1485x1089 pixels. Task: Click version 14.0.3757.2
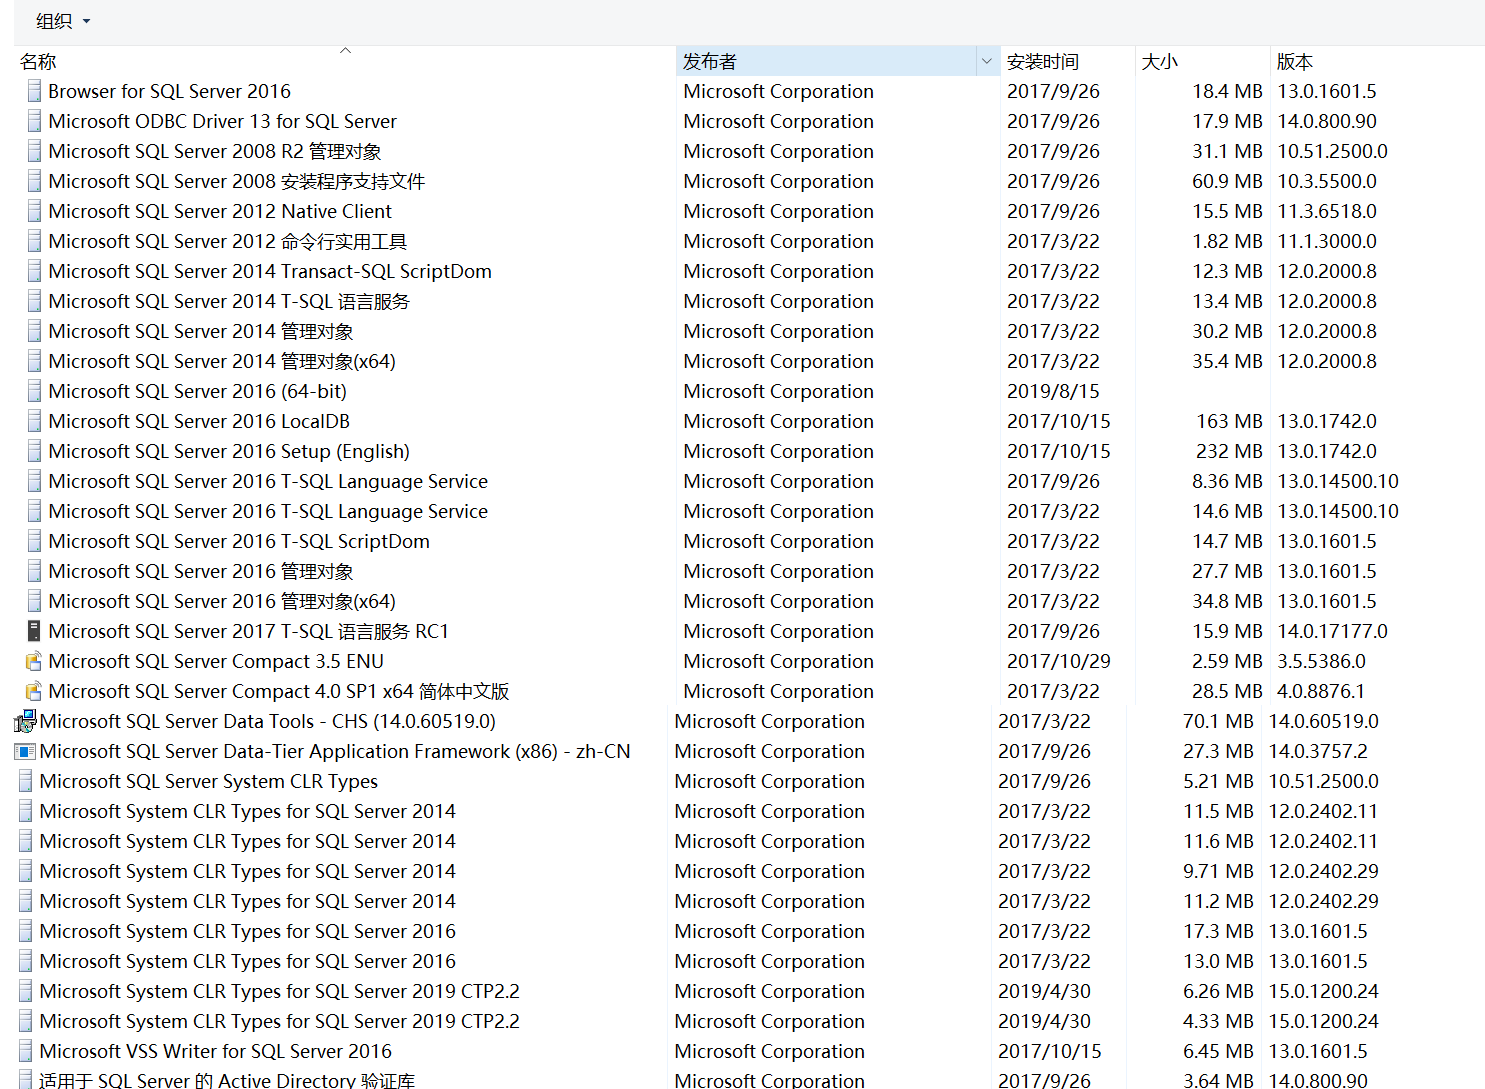tap(1317, 751)
